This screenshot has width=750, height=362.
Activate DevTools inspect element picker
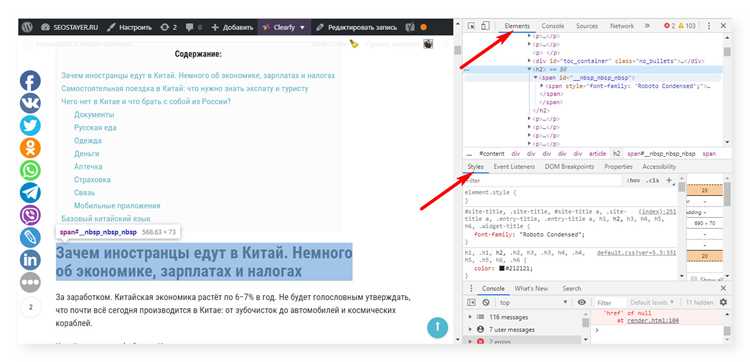point(471,26)
